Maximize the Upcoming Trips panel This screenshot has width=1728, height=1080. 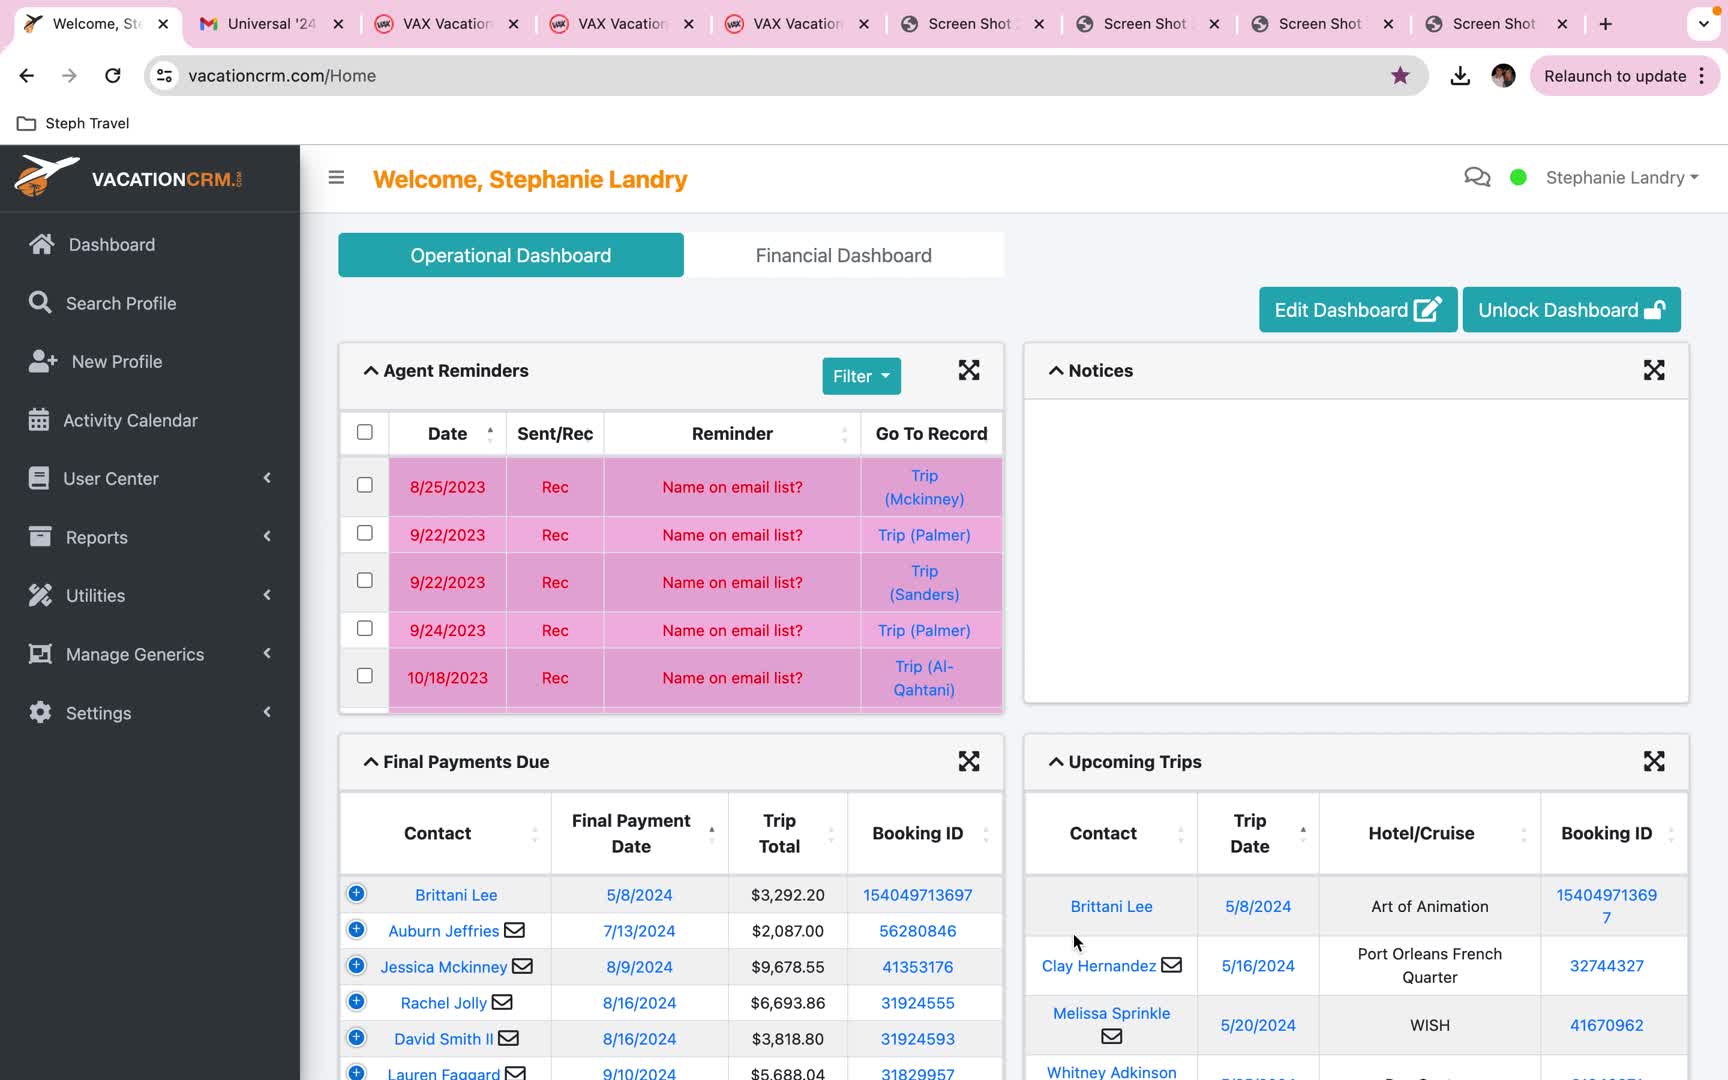(1654, 761)
